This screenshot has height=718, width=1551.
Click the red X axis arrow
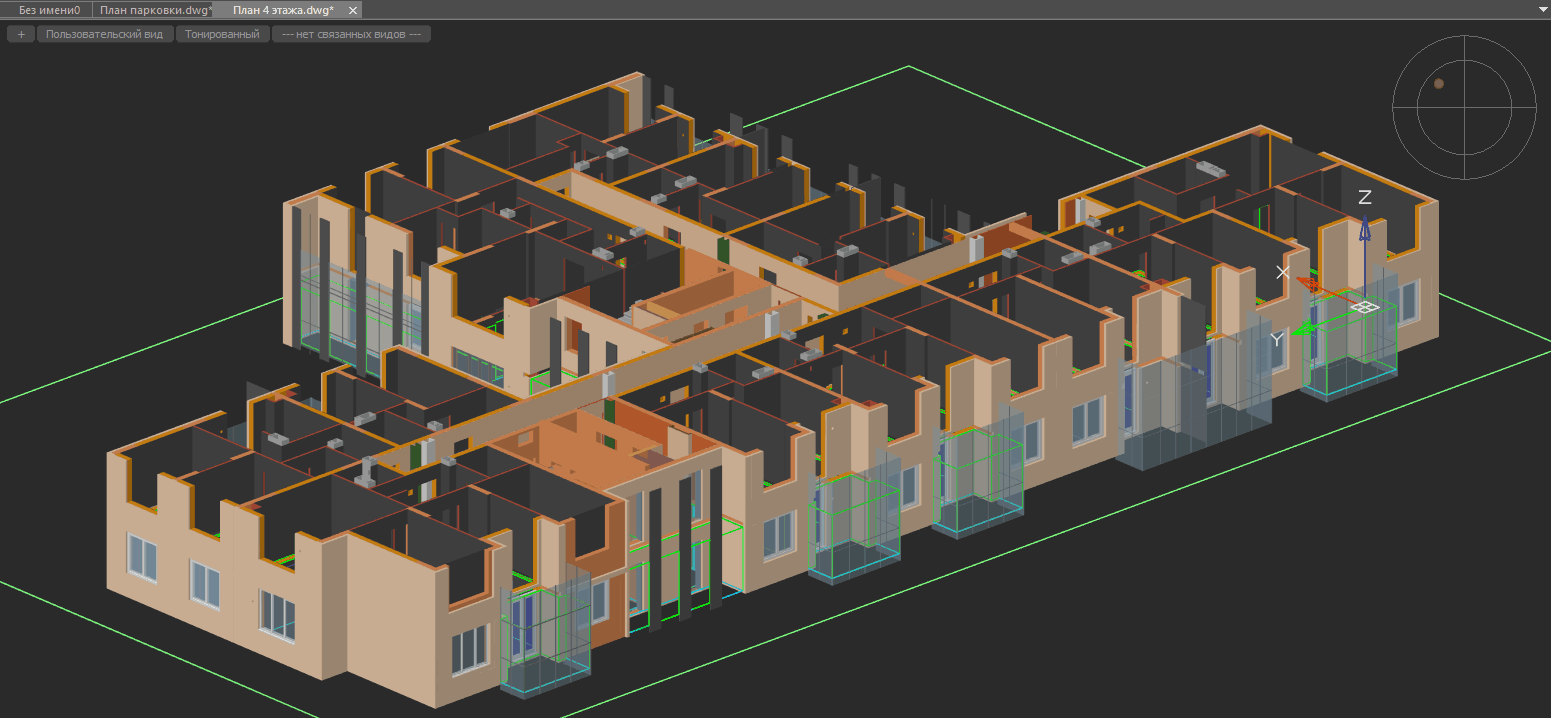coord(1312,285)
